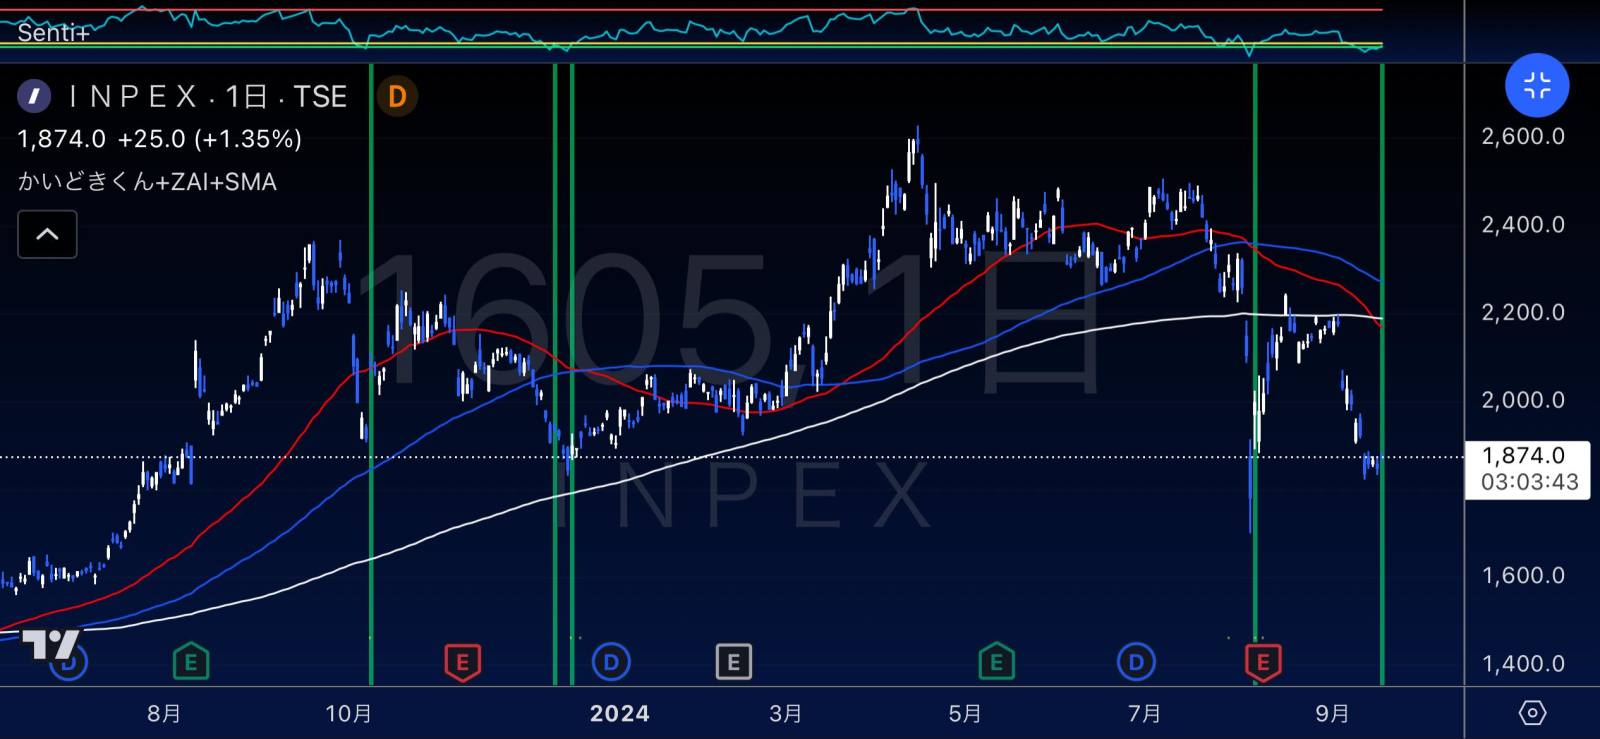Tap the 7月 time axis label

click(x=1145, y=714)
